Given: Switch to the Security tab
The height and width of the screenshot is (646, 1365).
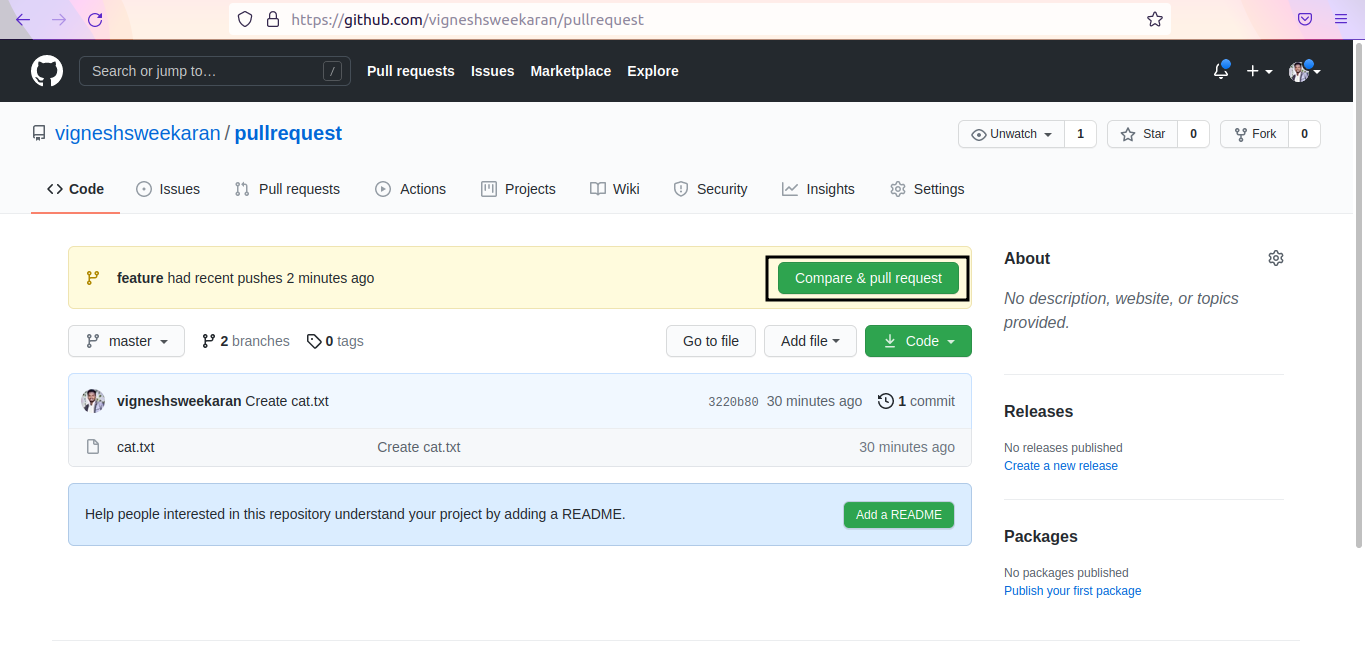Looking at the screenshot, I should tap(711, 189).
